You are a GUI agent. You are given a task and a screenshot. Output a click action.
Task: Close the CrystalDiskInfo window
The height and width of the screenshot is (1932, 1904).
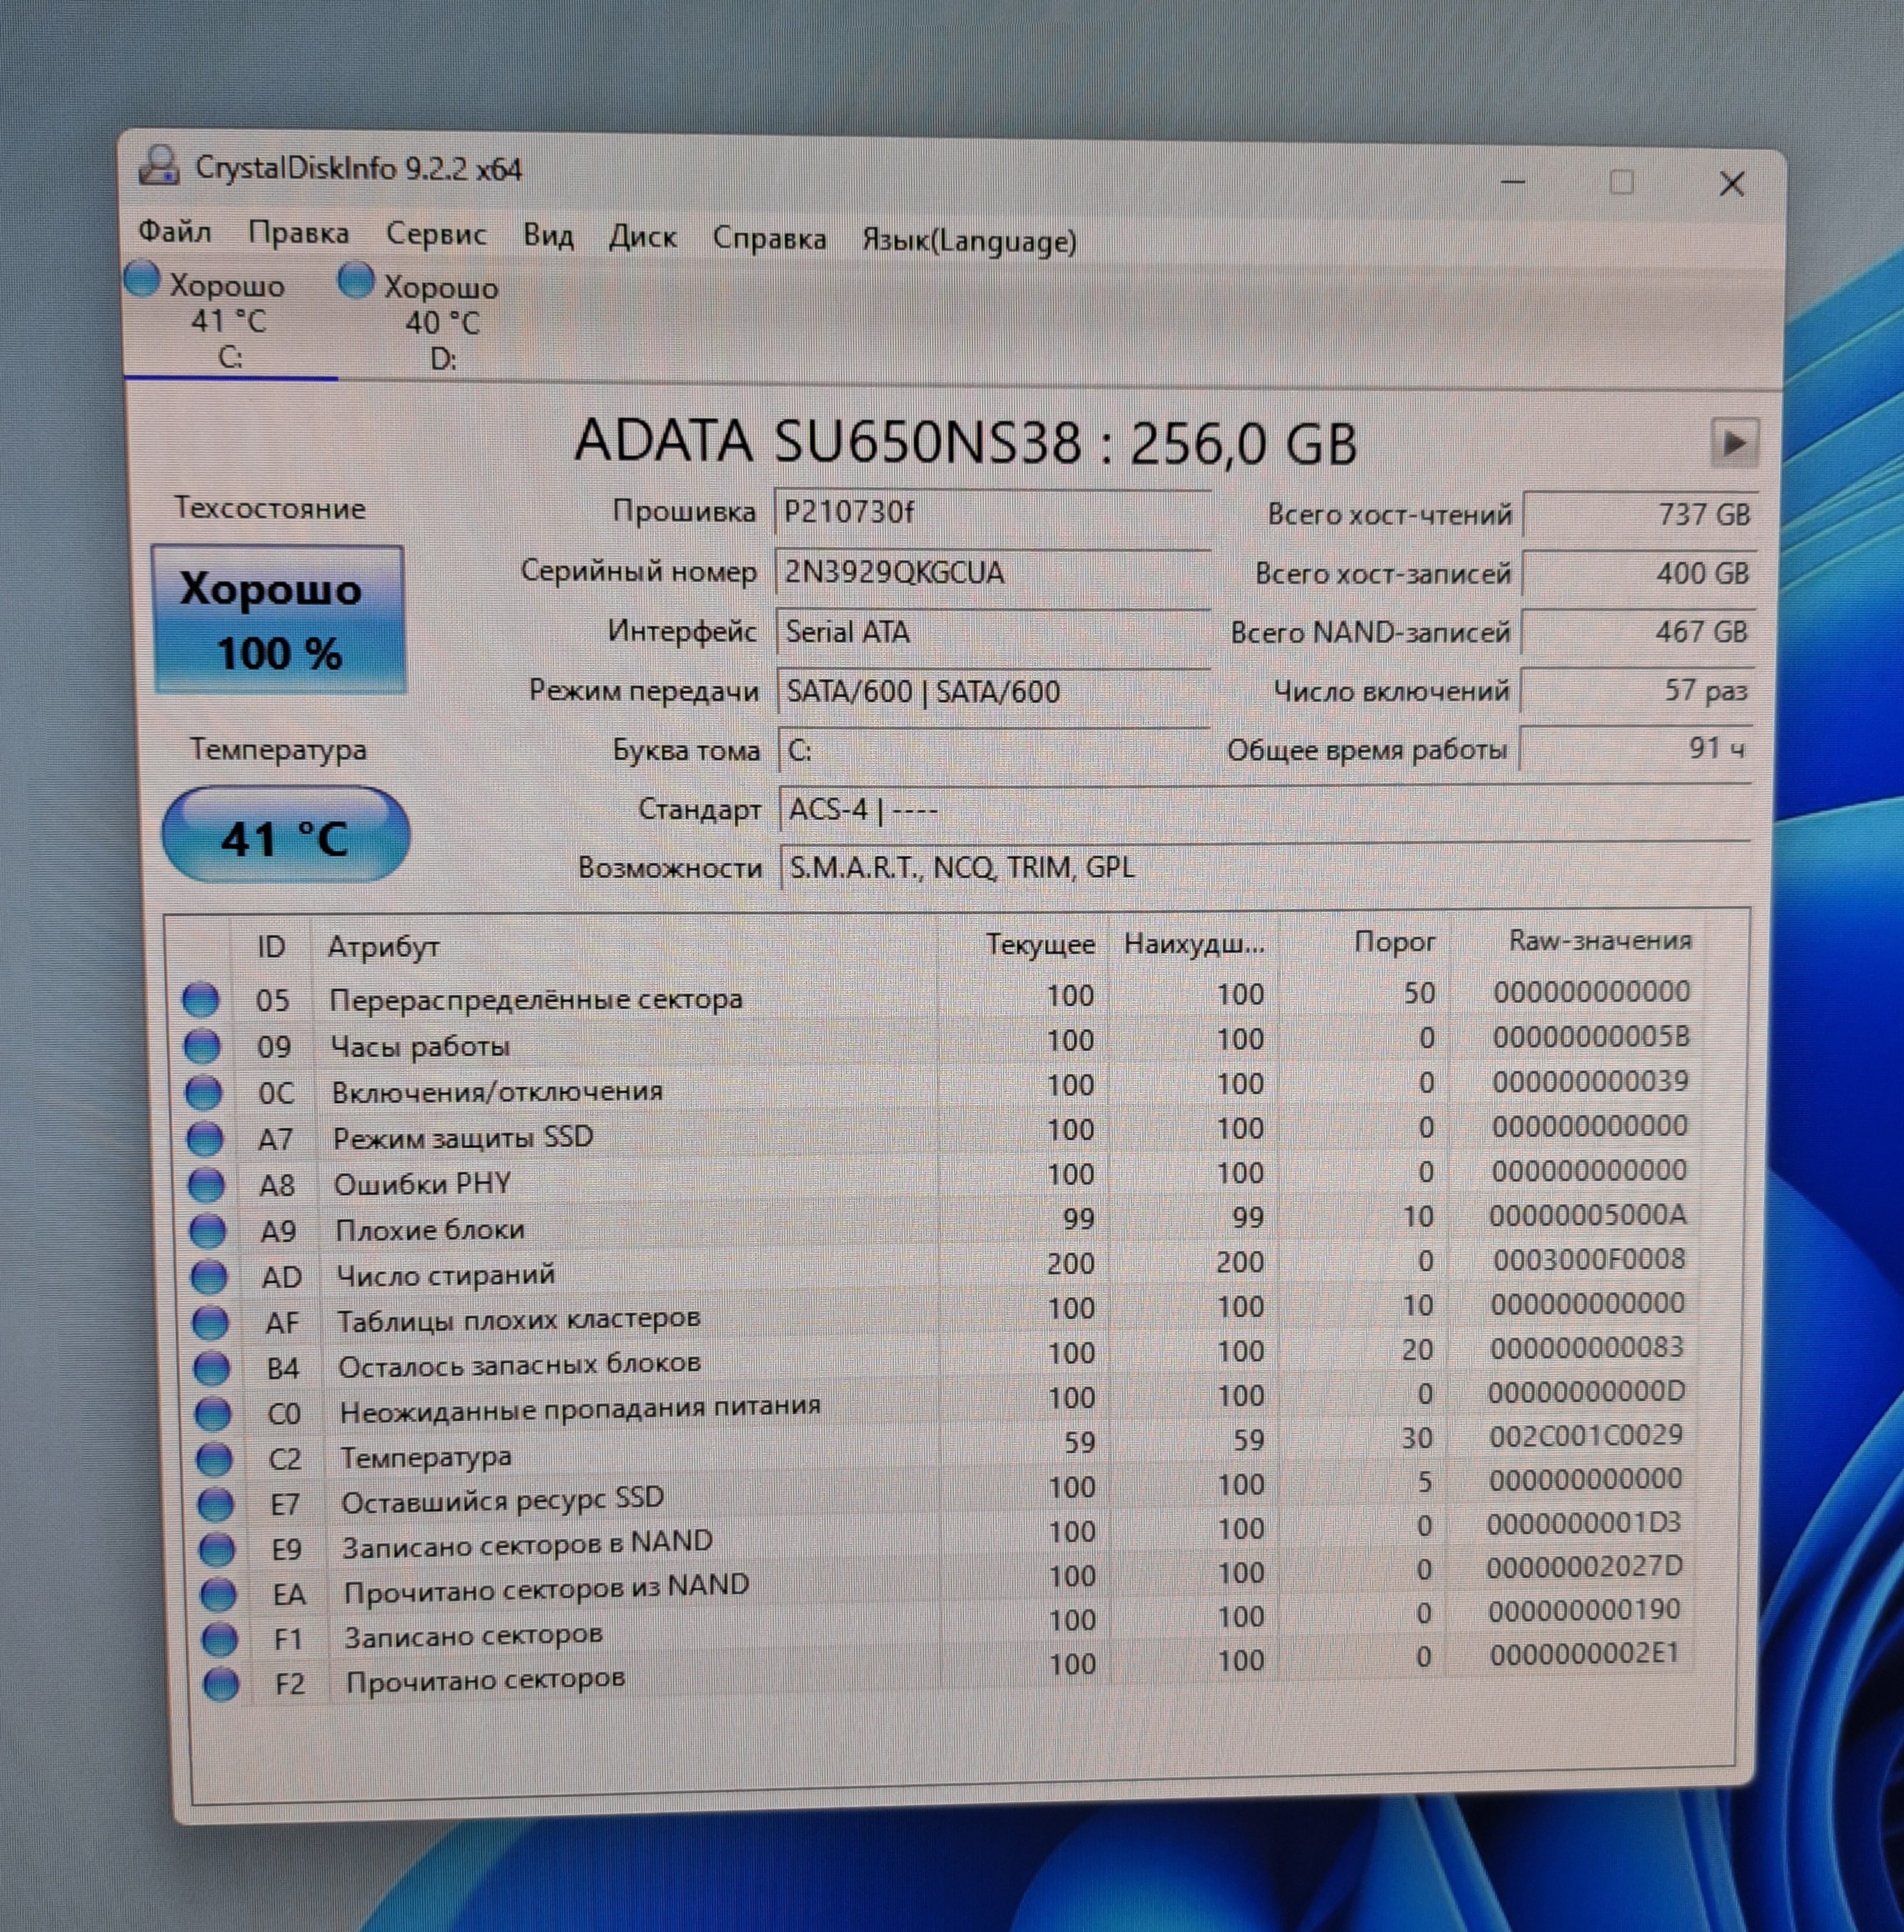pyautogui.click(x=1731, y=184)
